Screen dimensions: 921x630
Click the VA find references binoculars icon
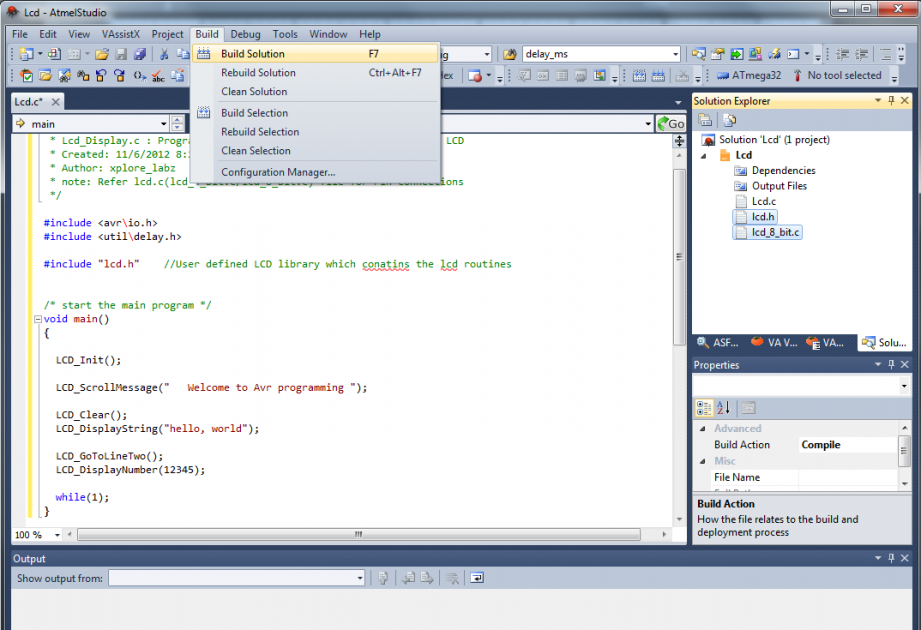83,75
